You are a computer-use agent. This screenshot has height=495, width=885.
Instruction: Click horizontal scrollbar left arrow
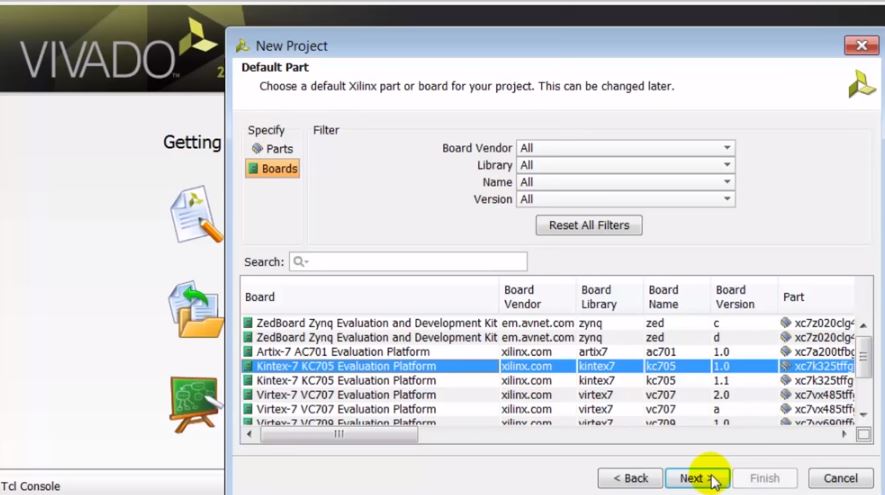click(x=249, y=434)
